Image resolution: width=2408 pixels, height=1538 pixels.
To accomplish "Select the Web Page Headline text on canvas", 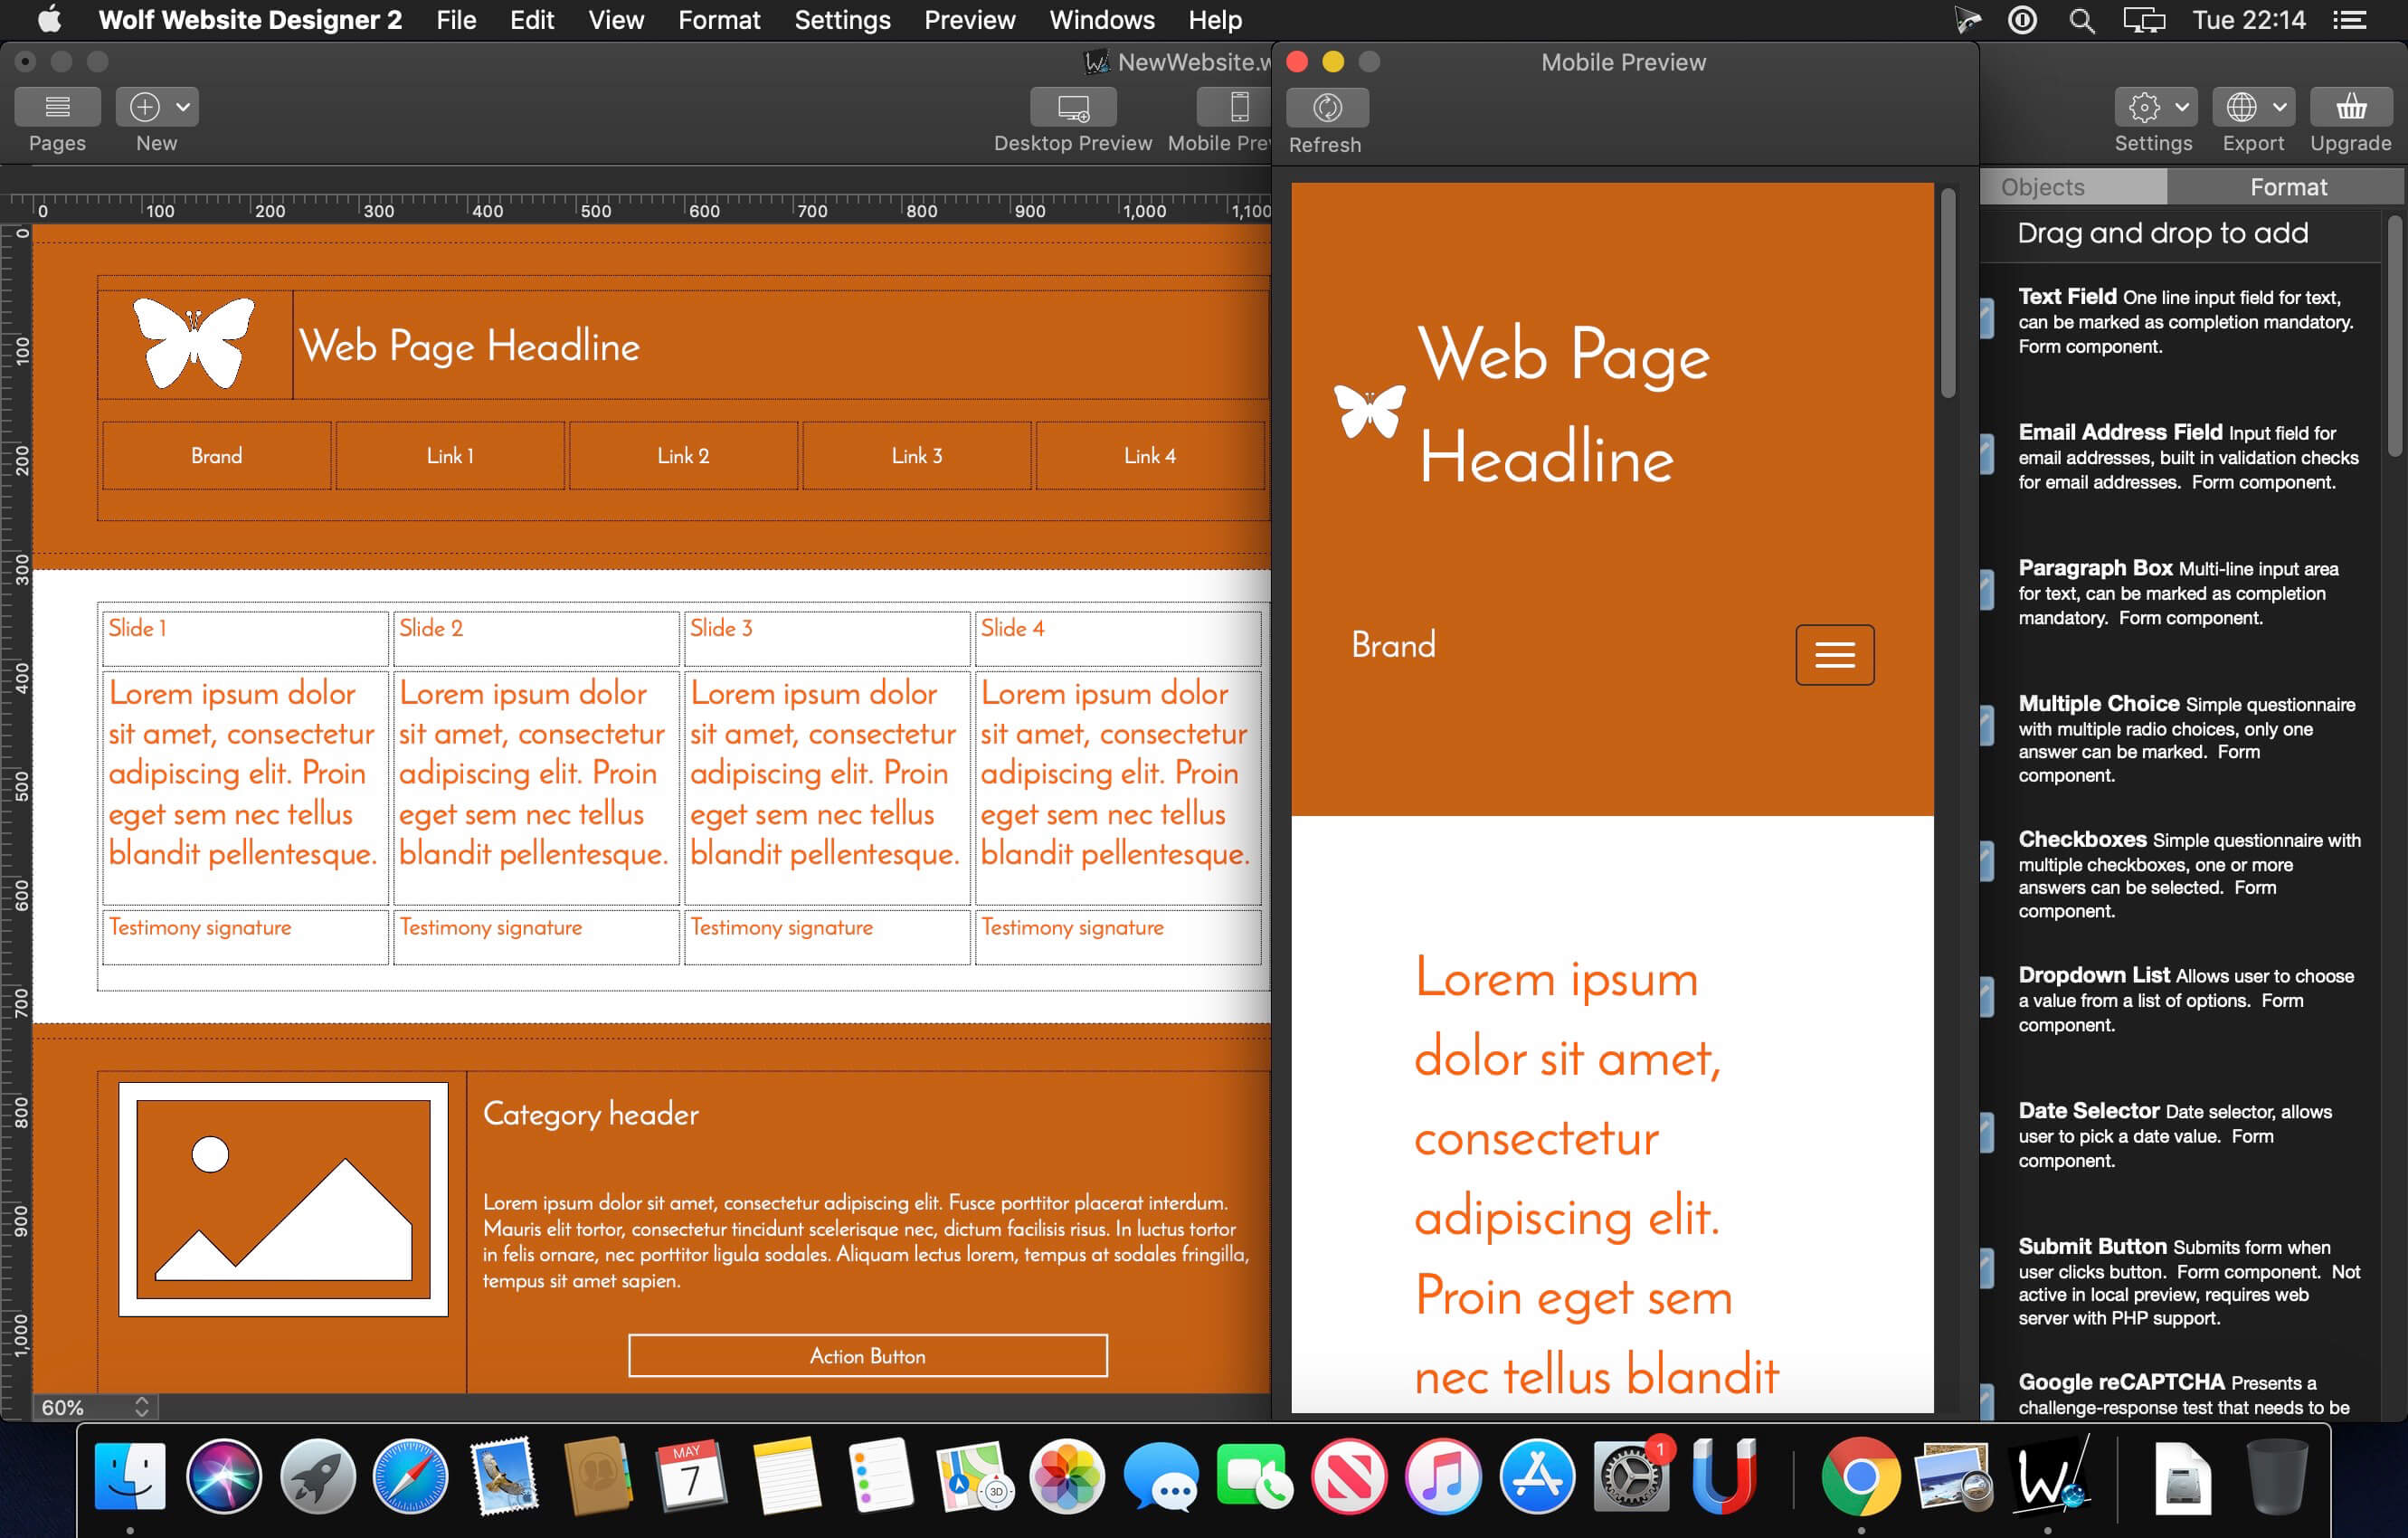I will pos(469,346).
